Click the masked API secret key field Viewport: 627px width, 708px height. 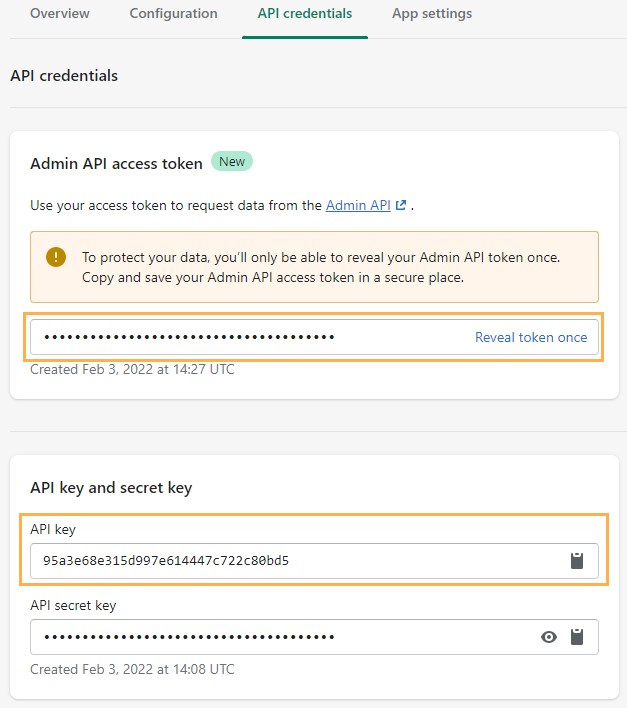point(280,637)
